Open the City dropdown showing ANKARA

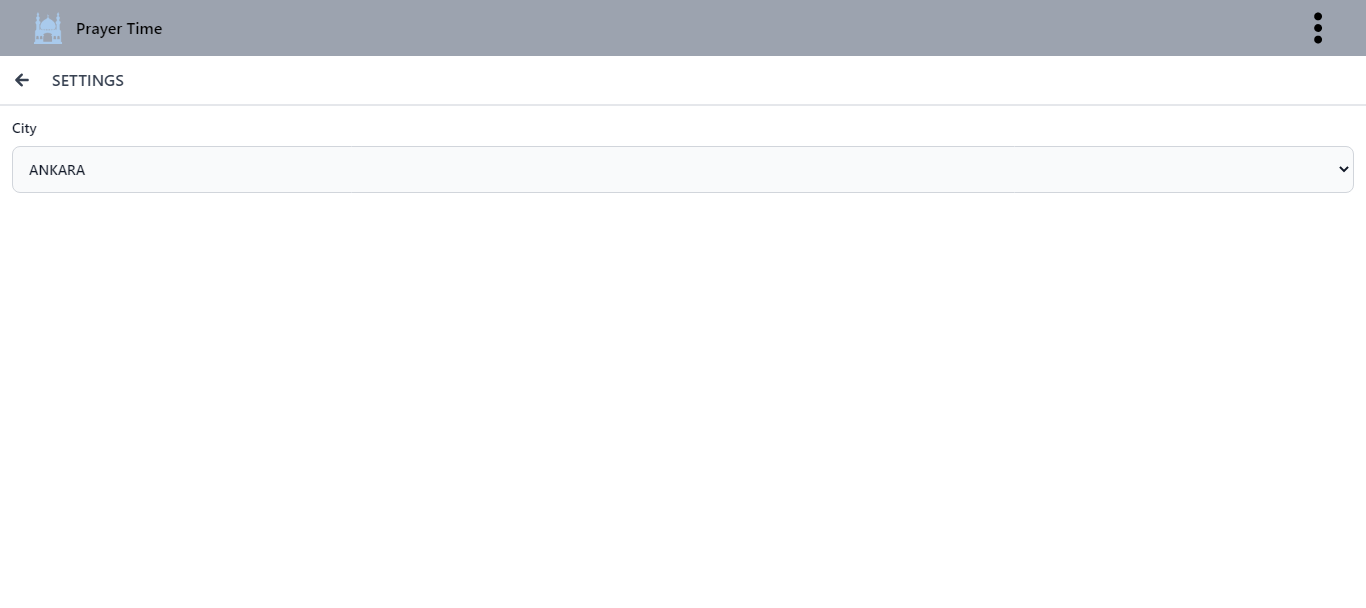683,170
